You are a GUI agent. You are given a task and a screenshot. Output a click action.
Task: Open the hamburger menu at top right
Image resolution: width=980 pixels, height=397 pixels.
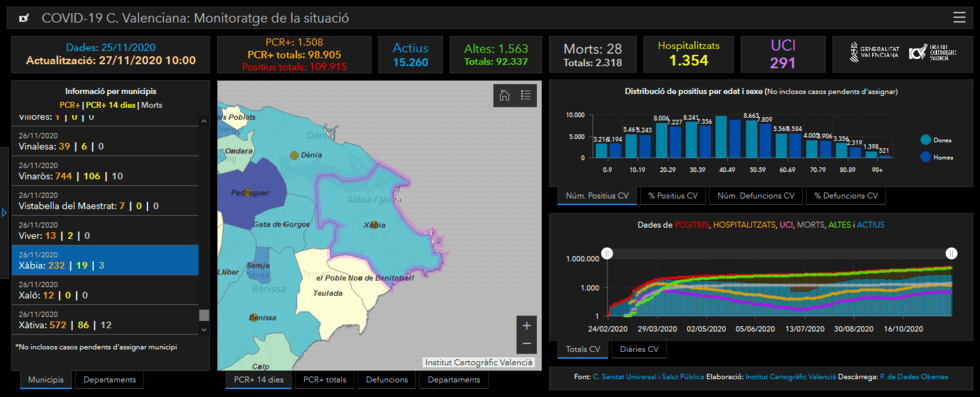coord(959,18)
